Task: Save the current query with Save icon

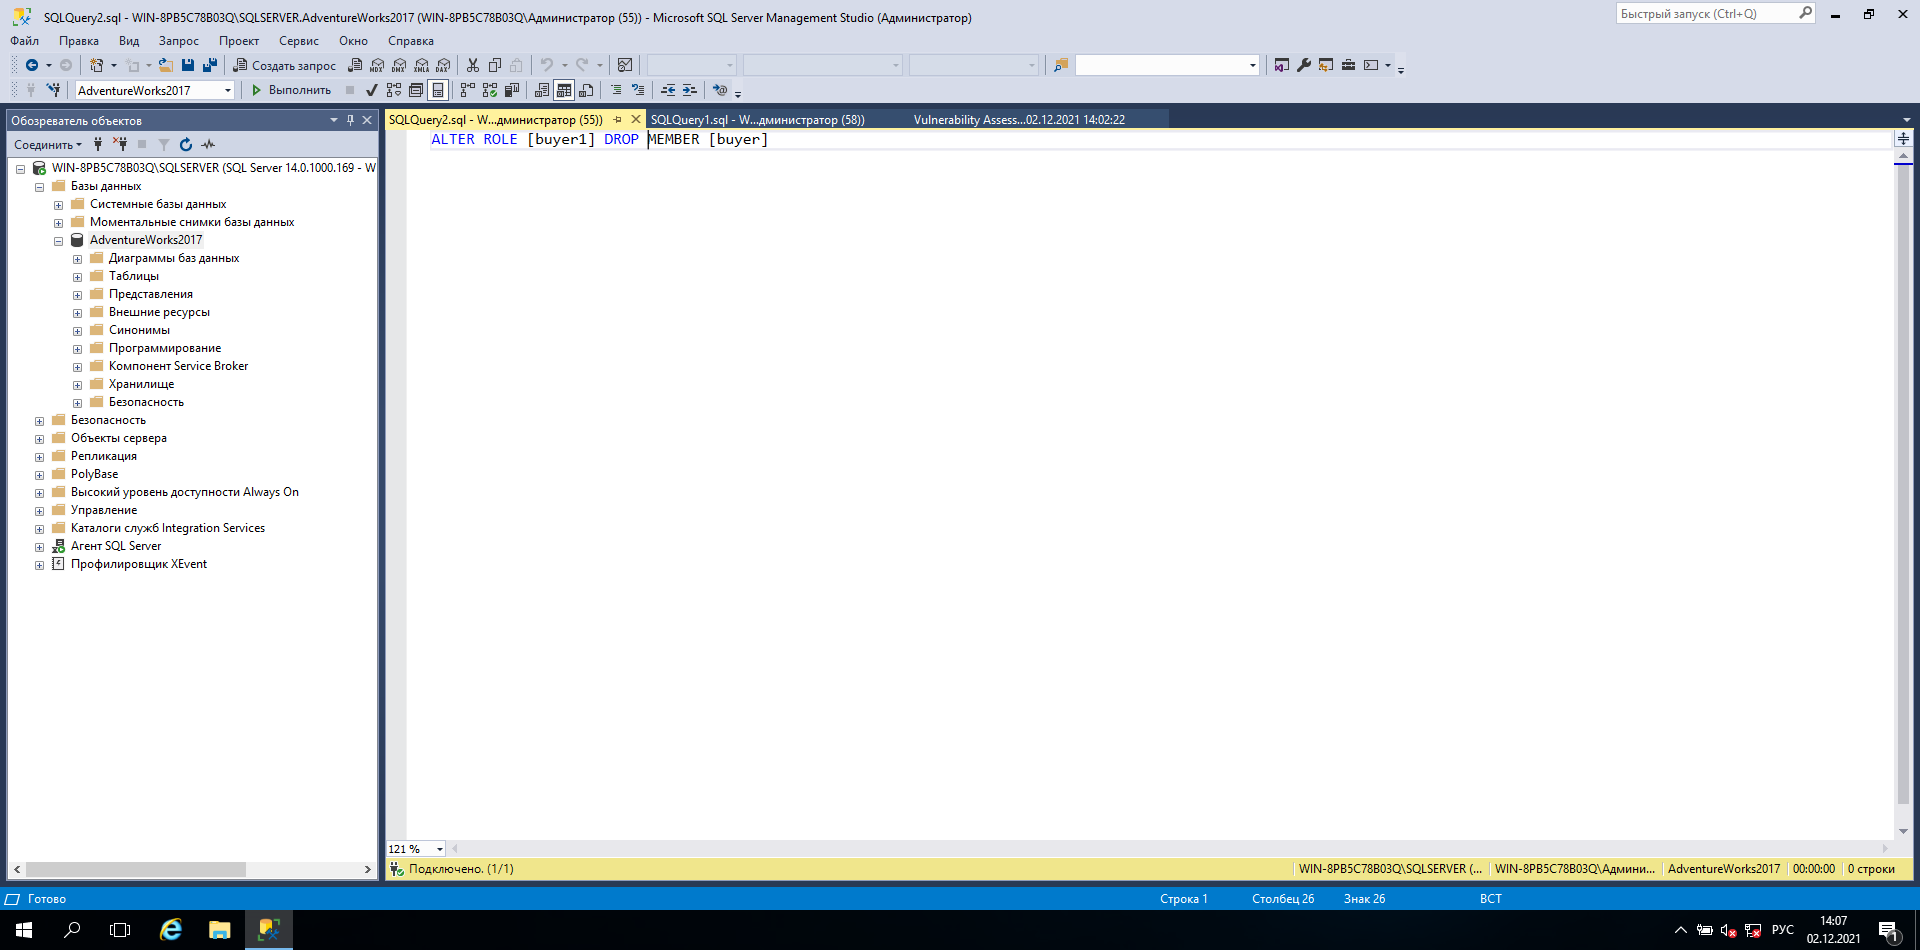Action: [188, 65]
